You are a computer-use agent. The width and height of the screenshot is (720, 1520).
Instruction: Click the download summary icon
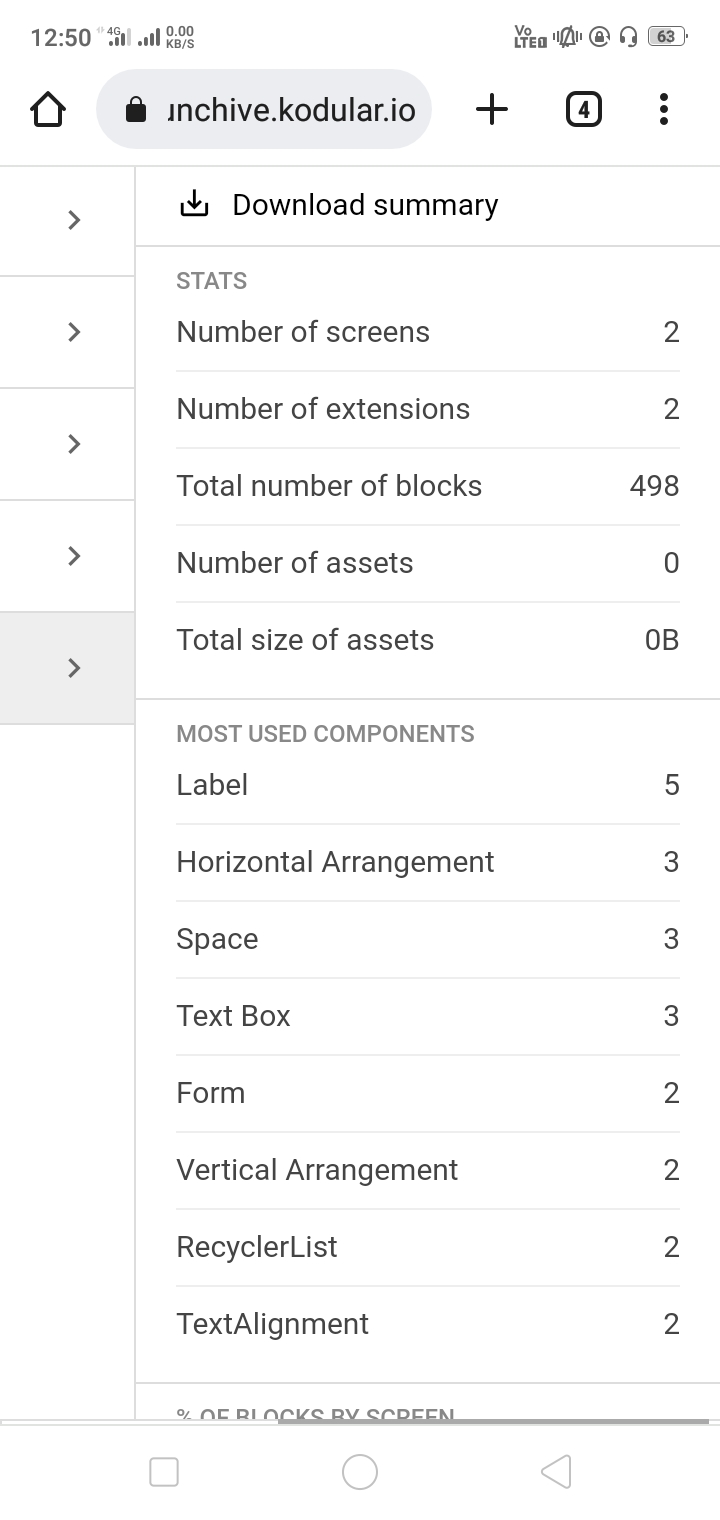[x=194, y=204]
